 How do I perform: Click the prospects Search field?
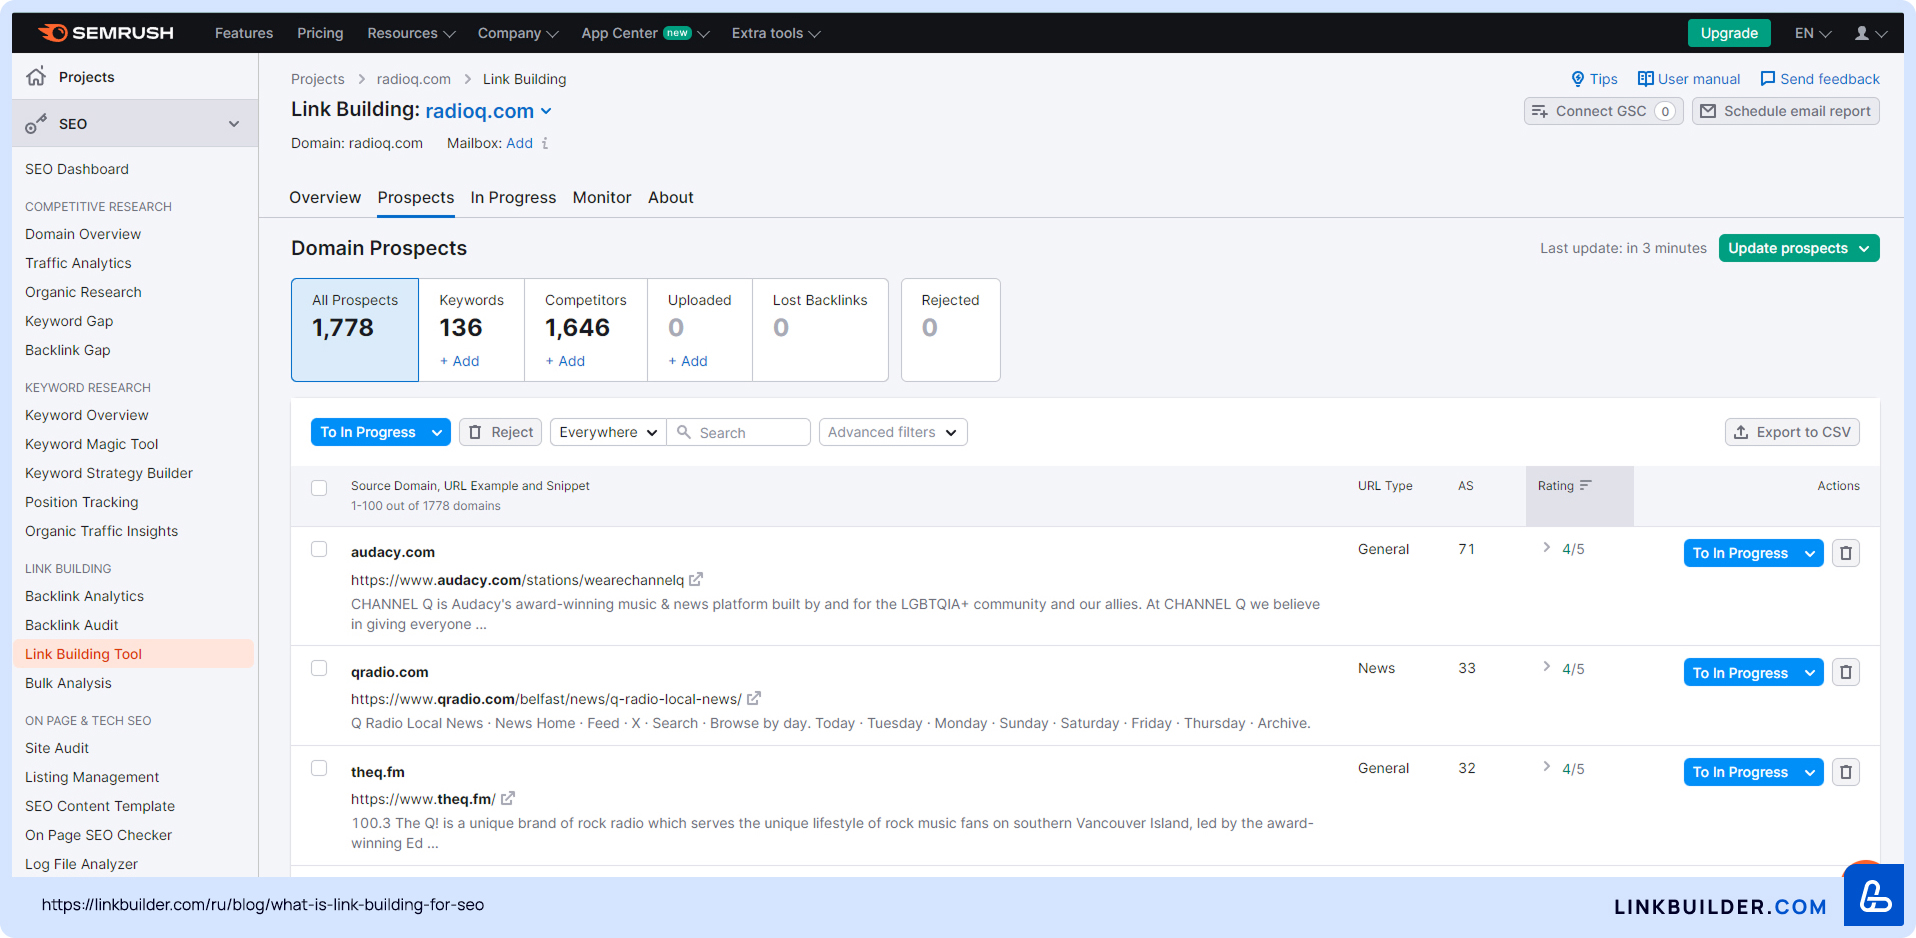pos(739,432)
